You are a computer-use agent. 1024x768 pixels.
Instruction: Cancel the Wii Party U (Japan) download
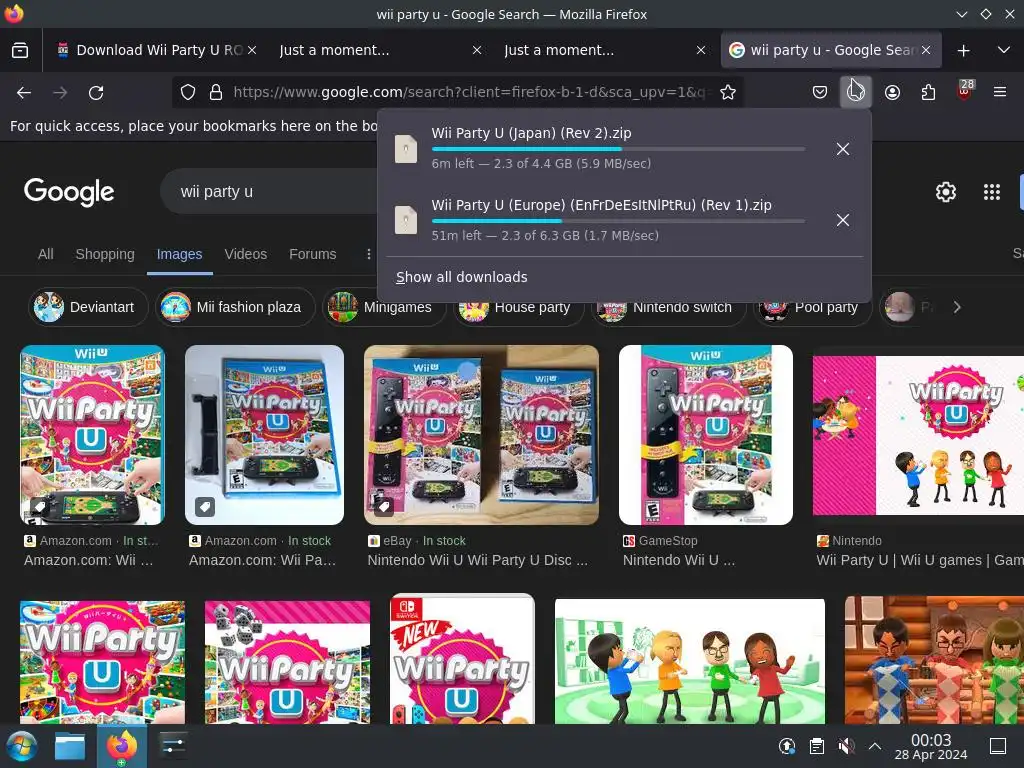[842, 149]
